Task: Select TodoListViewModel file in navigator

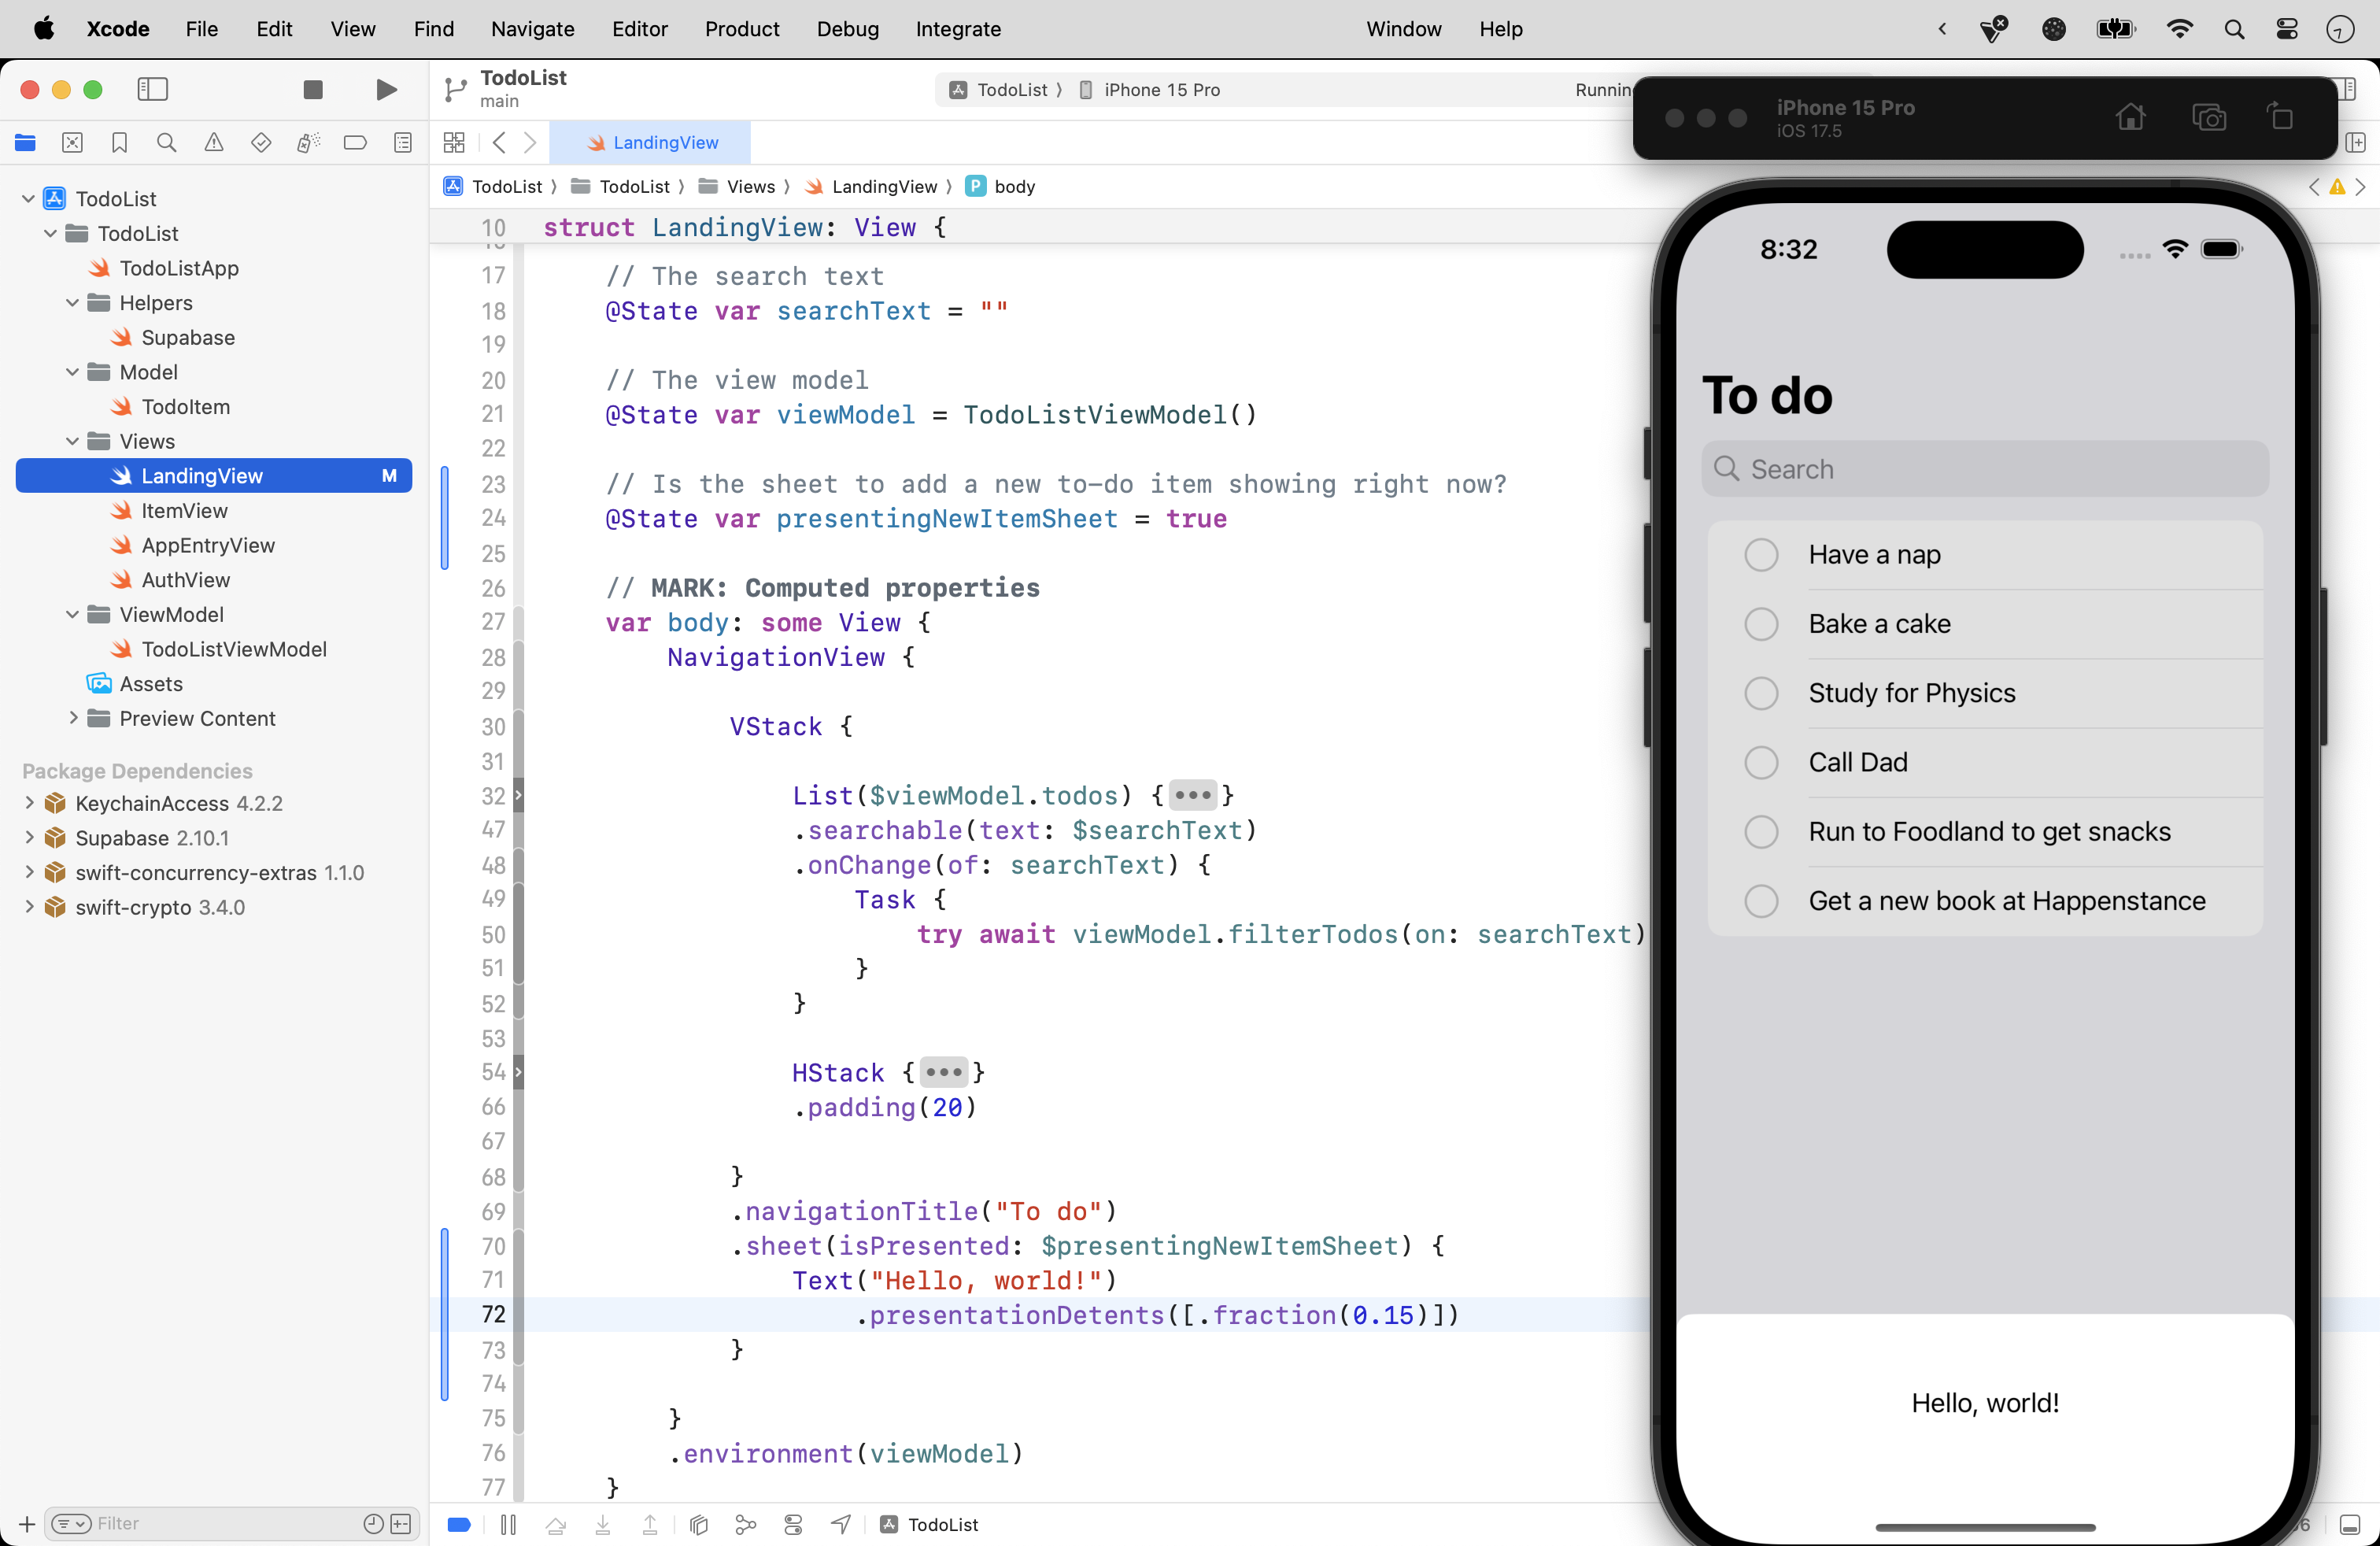Action: click(233, 649)
